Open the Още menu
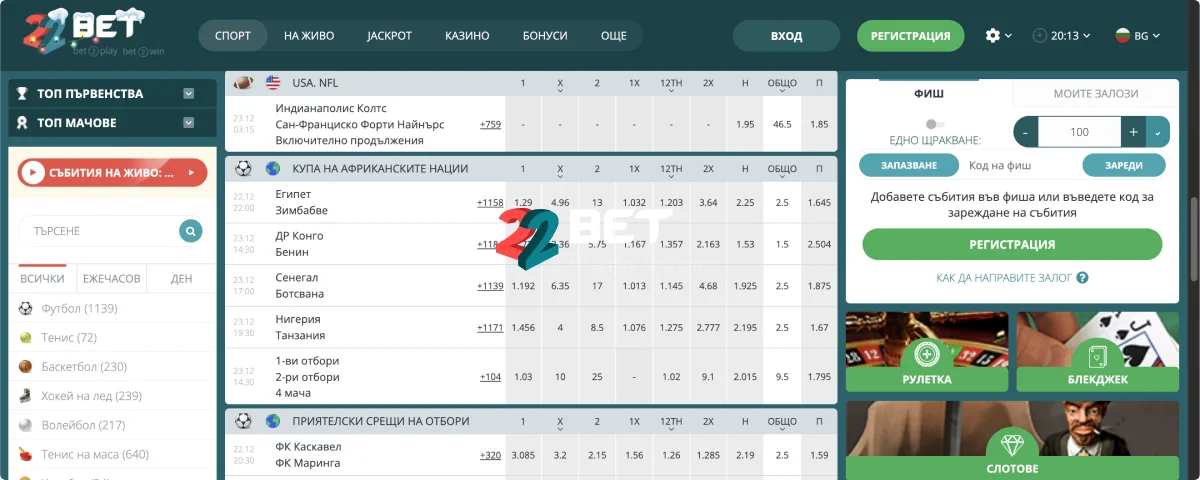 pyautogui.click(x=613, y=36)
